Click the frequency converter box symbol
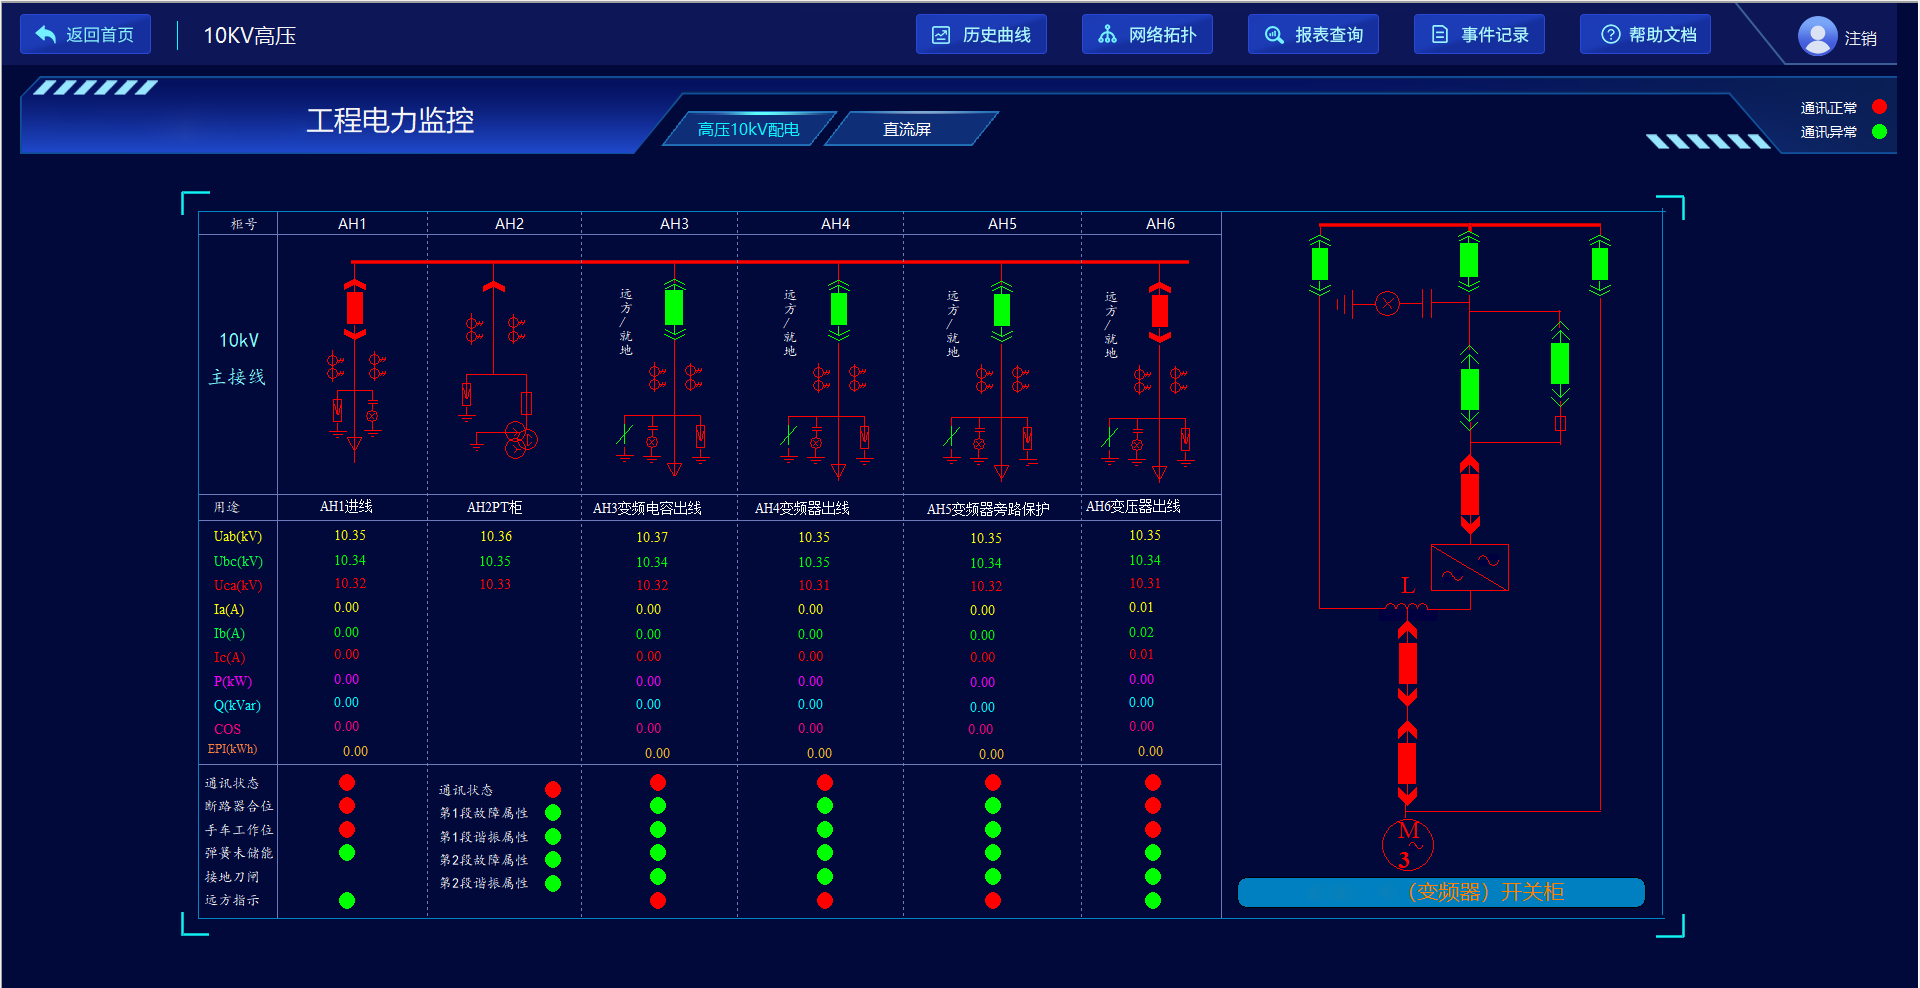The image size is (1920, 988). pyautogui.click(x=1469, y=568)
